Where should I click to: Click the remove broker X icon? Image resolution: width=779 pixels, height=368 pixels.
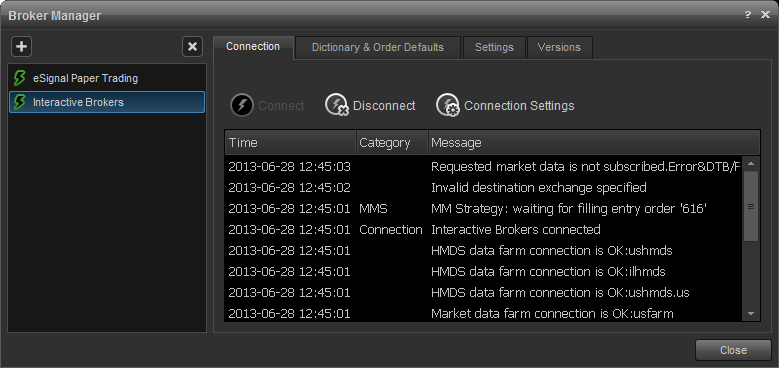[192, 47]
